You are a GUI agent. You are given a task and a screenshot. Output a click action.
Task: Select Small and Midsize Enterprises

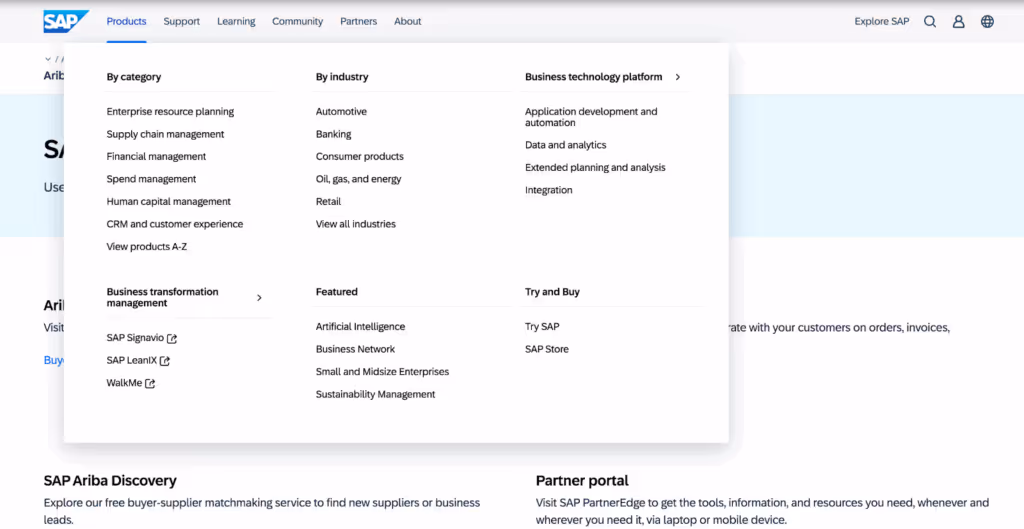click(383, 372)
